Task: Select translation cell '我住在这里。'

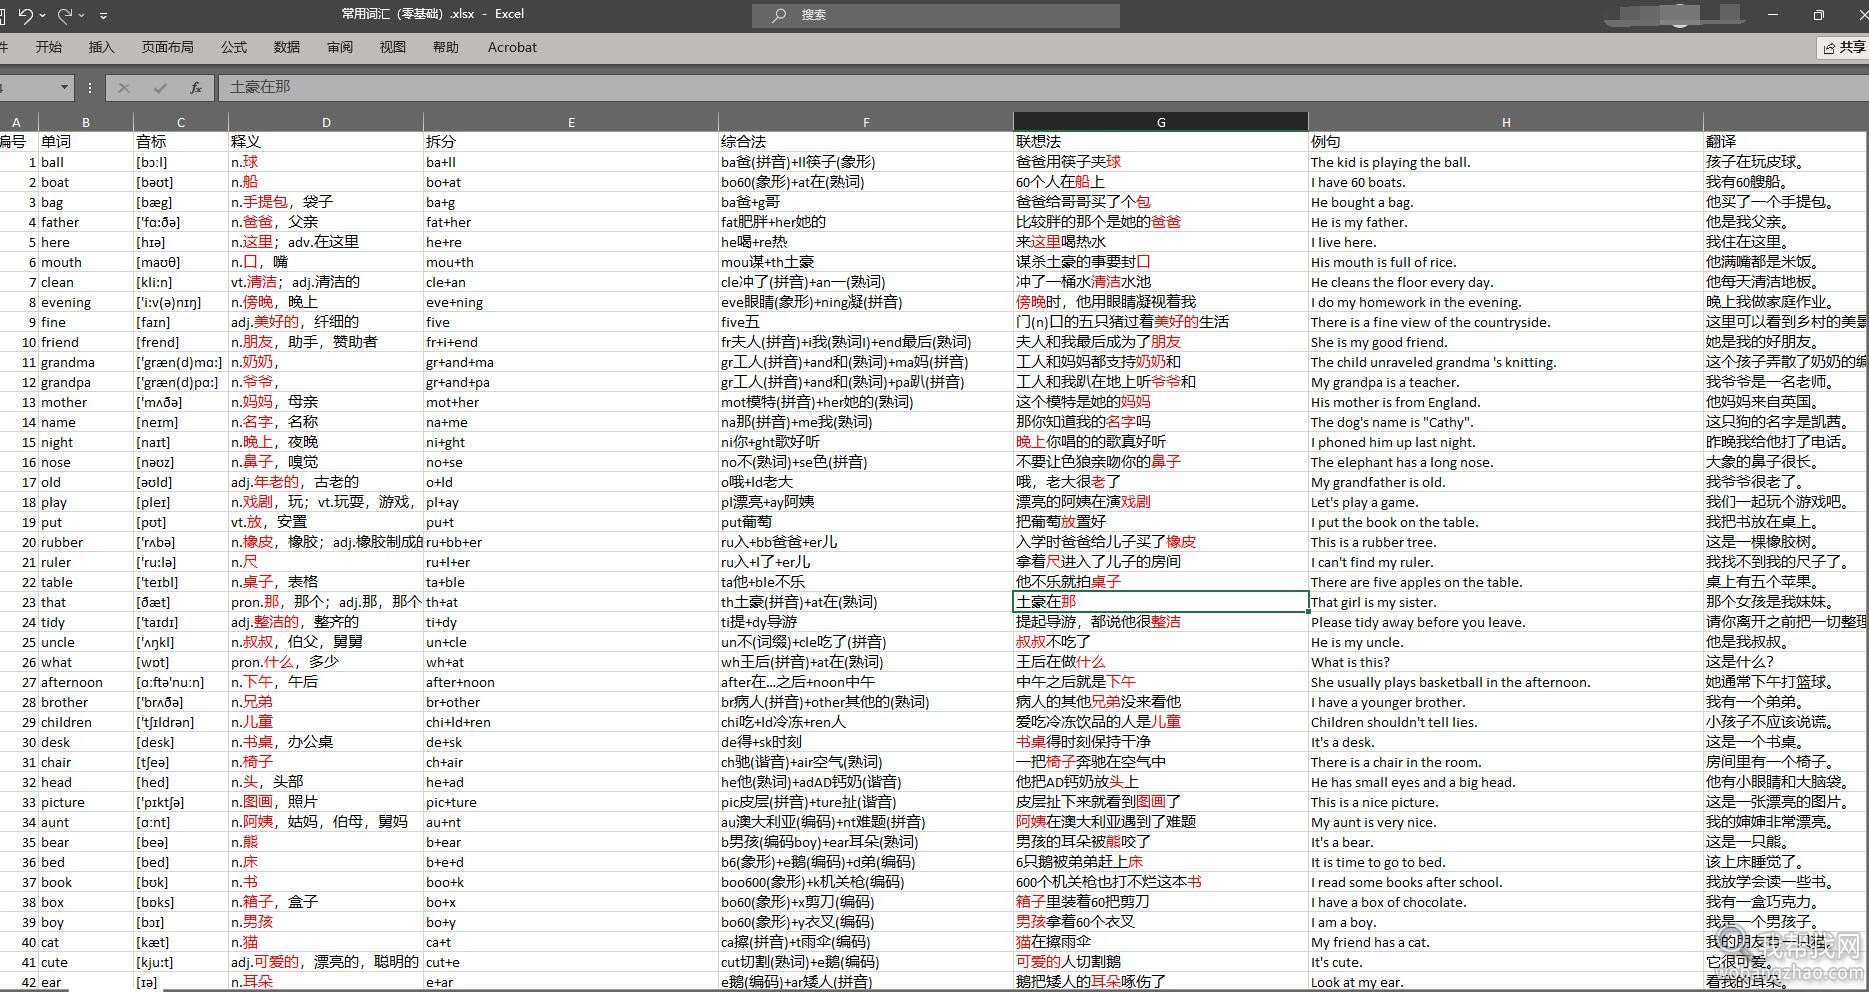Action: [x=1786, y=242]
